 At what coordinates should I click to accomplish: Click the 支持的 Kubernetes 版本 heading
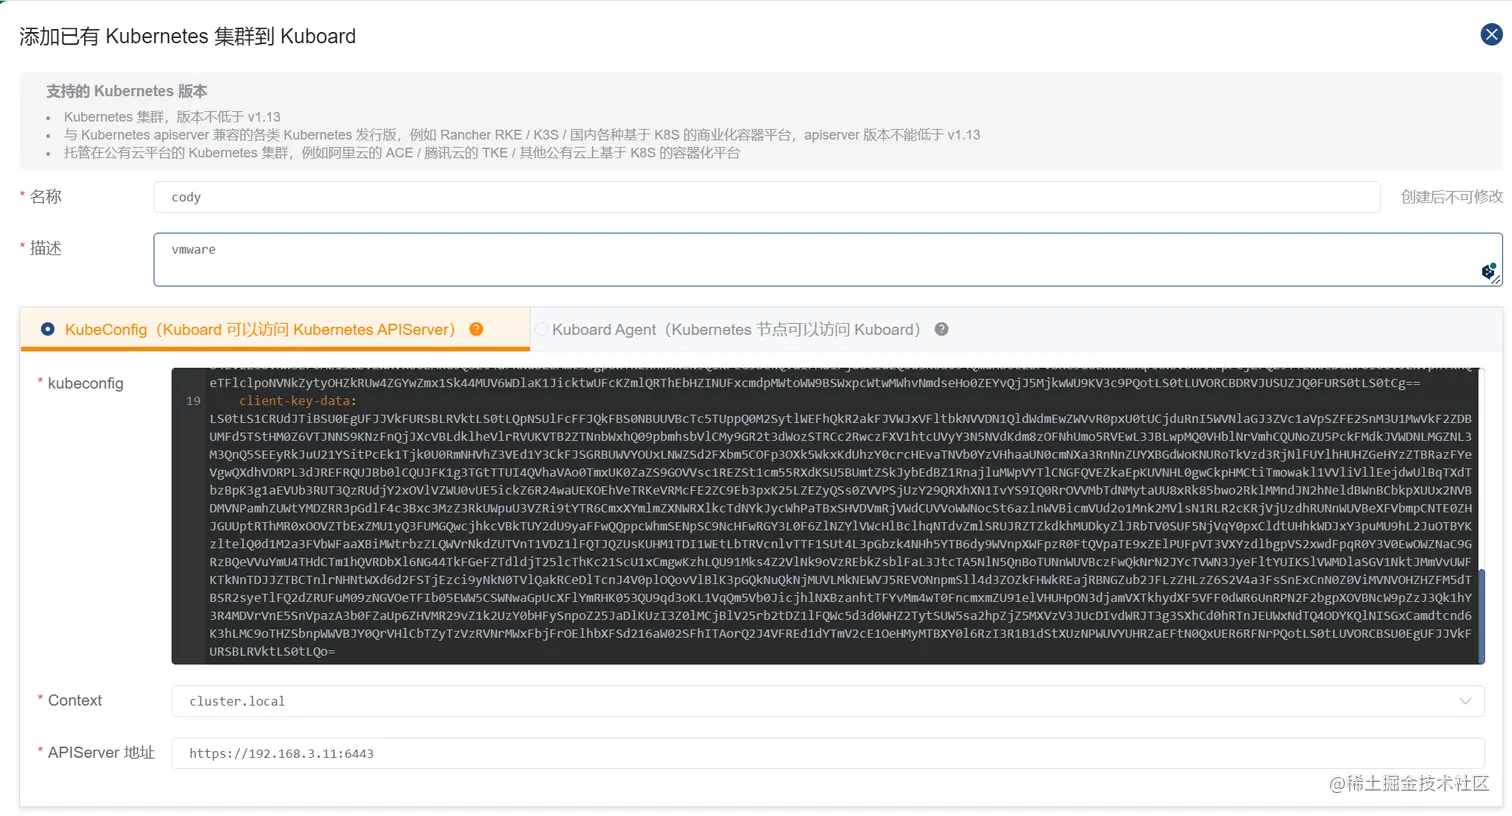(127, 91)
